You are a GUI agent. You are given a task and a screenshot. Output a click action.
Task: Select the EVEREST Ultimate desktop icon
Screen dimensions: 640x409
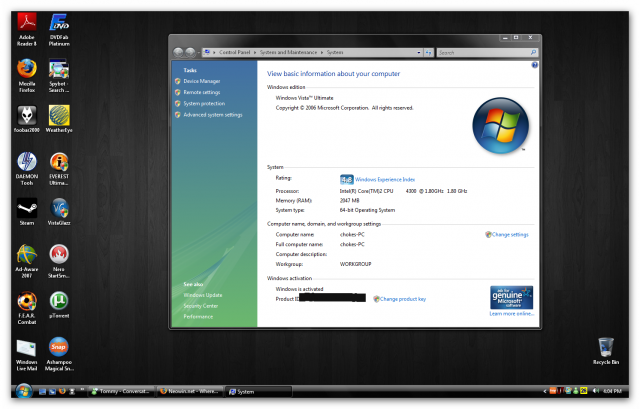tap(59, 169)
